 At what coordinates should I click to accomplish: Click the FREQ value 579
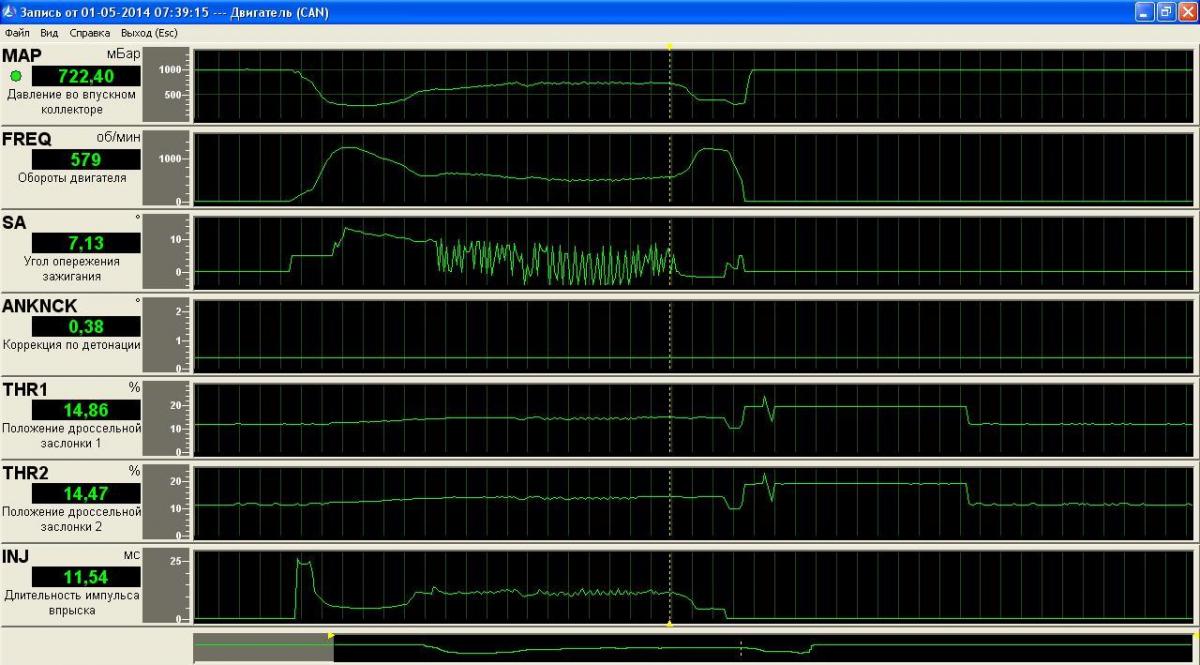86,160
